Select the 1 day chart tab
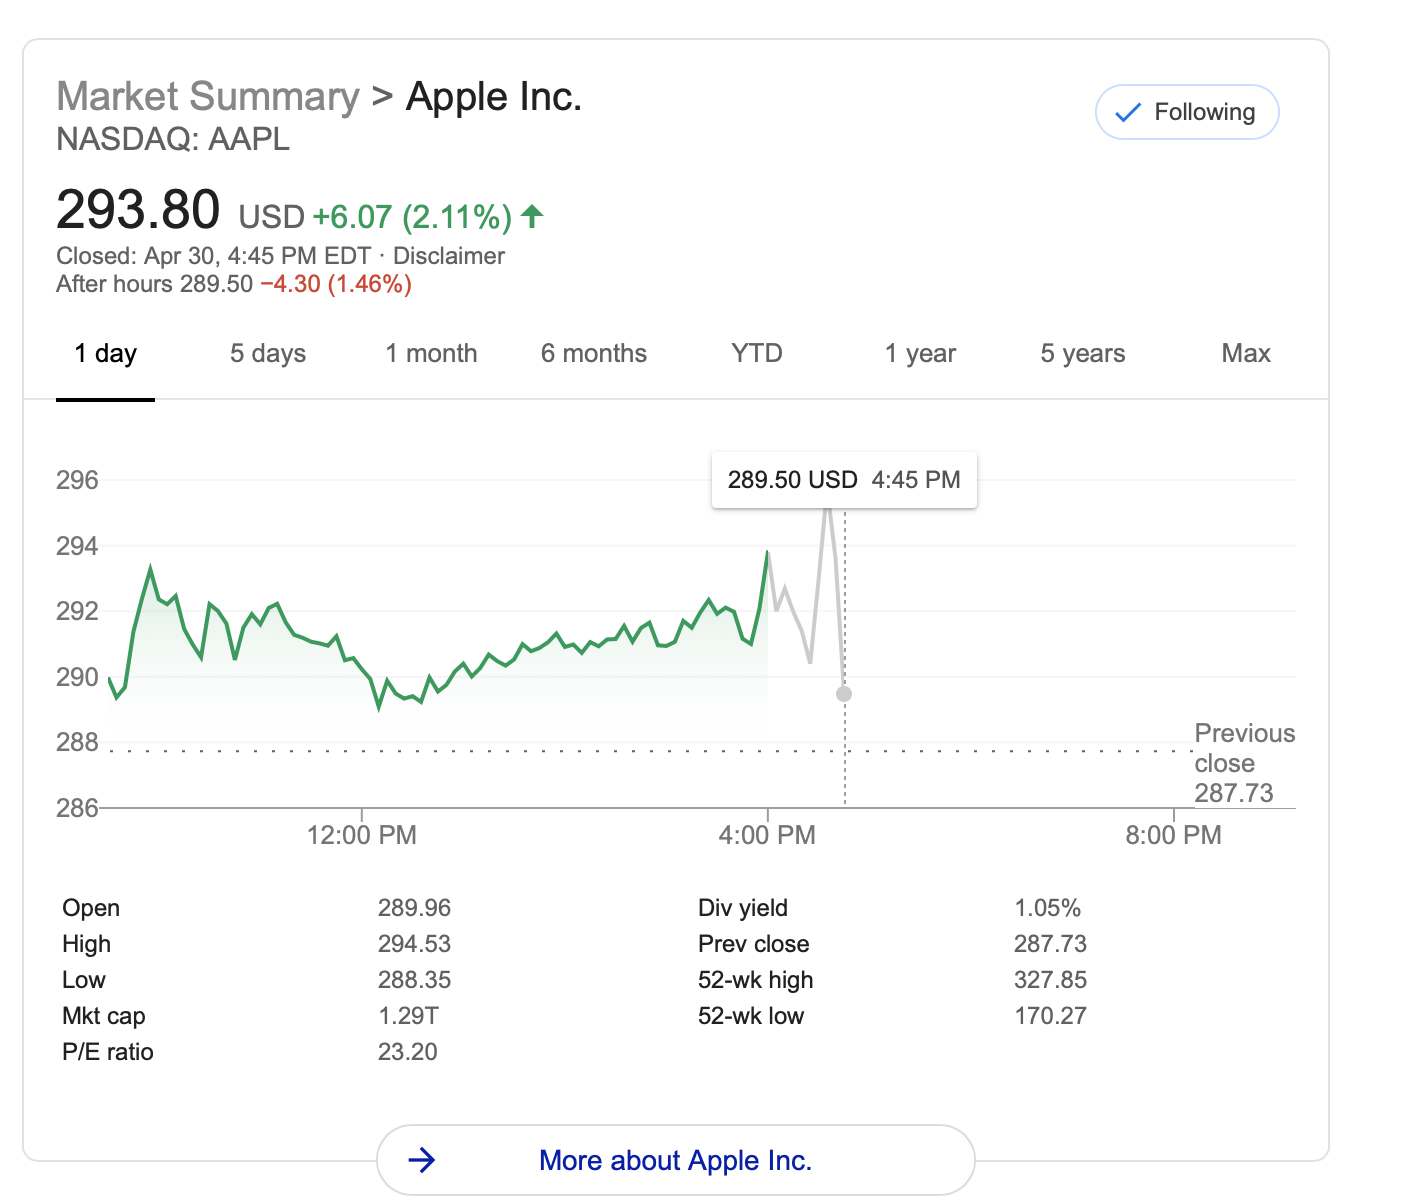This screenshot has height=1200, width=1406. (x=105, y=353)
